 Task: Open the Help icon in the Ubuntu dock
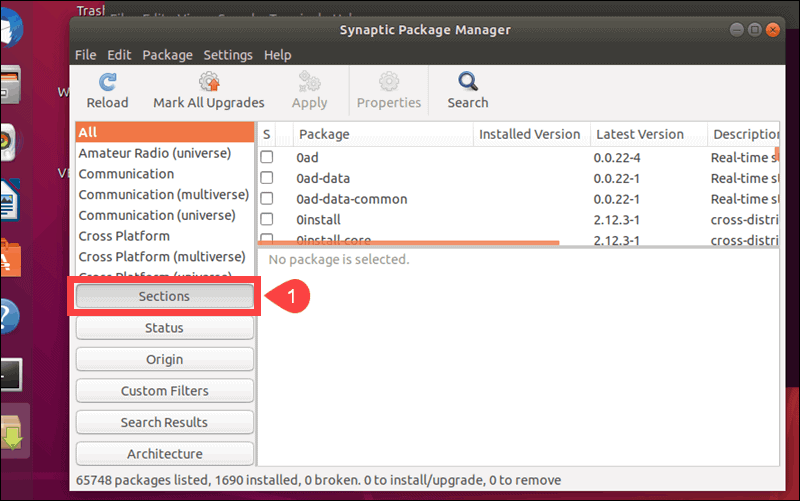point(9,316)
